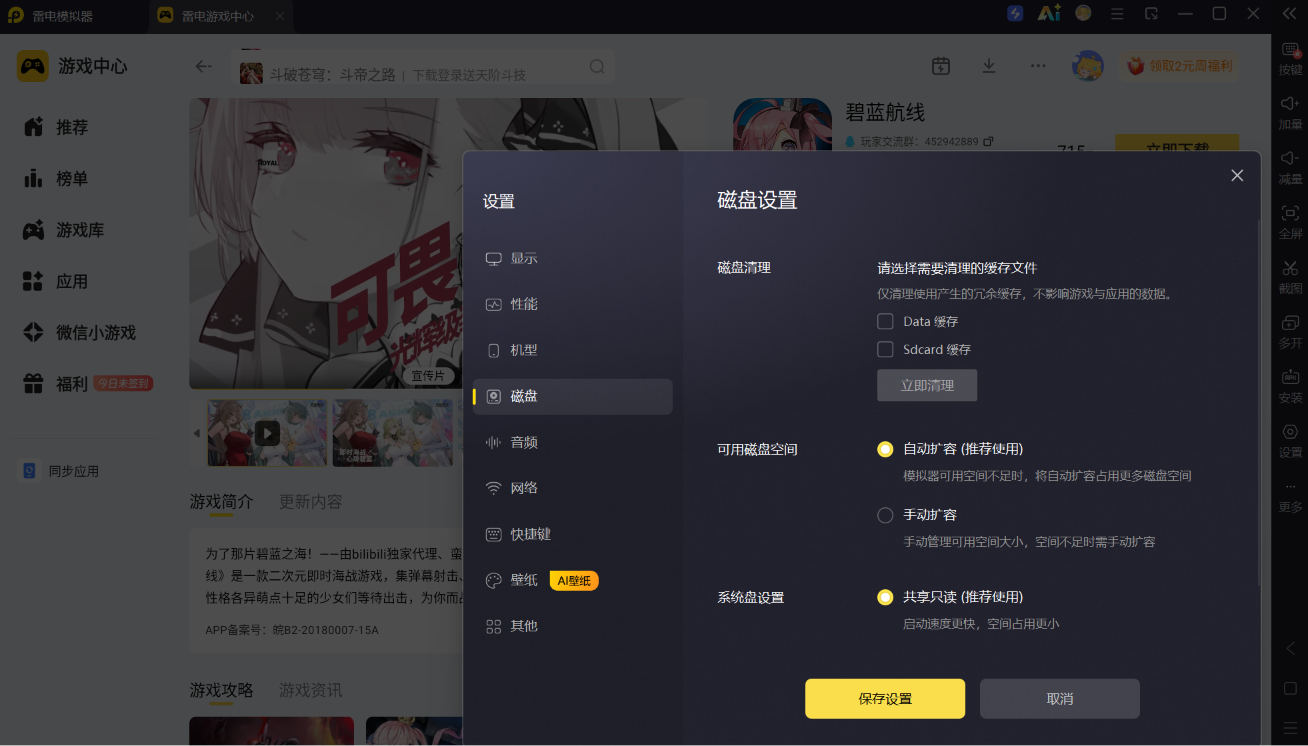
Task: Select 共享只读 (推荐使用) radio option
Action: (x=885, y=597)
